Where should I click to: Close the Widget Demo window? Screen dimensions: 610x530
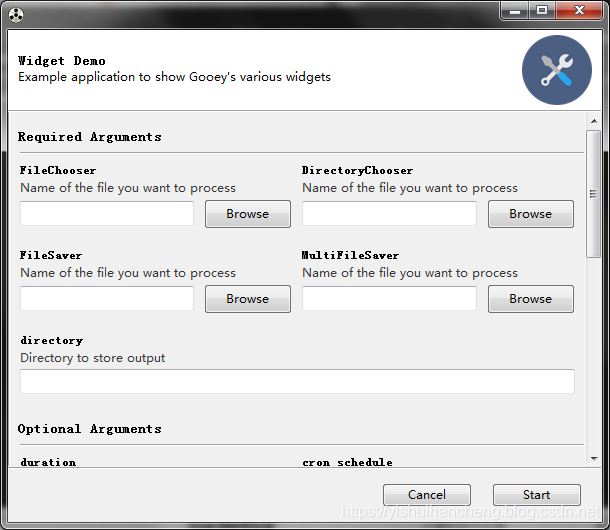click(x=579, y=11)
